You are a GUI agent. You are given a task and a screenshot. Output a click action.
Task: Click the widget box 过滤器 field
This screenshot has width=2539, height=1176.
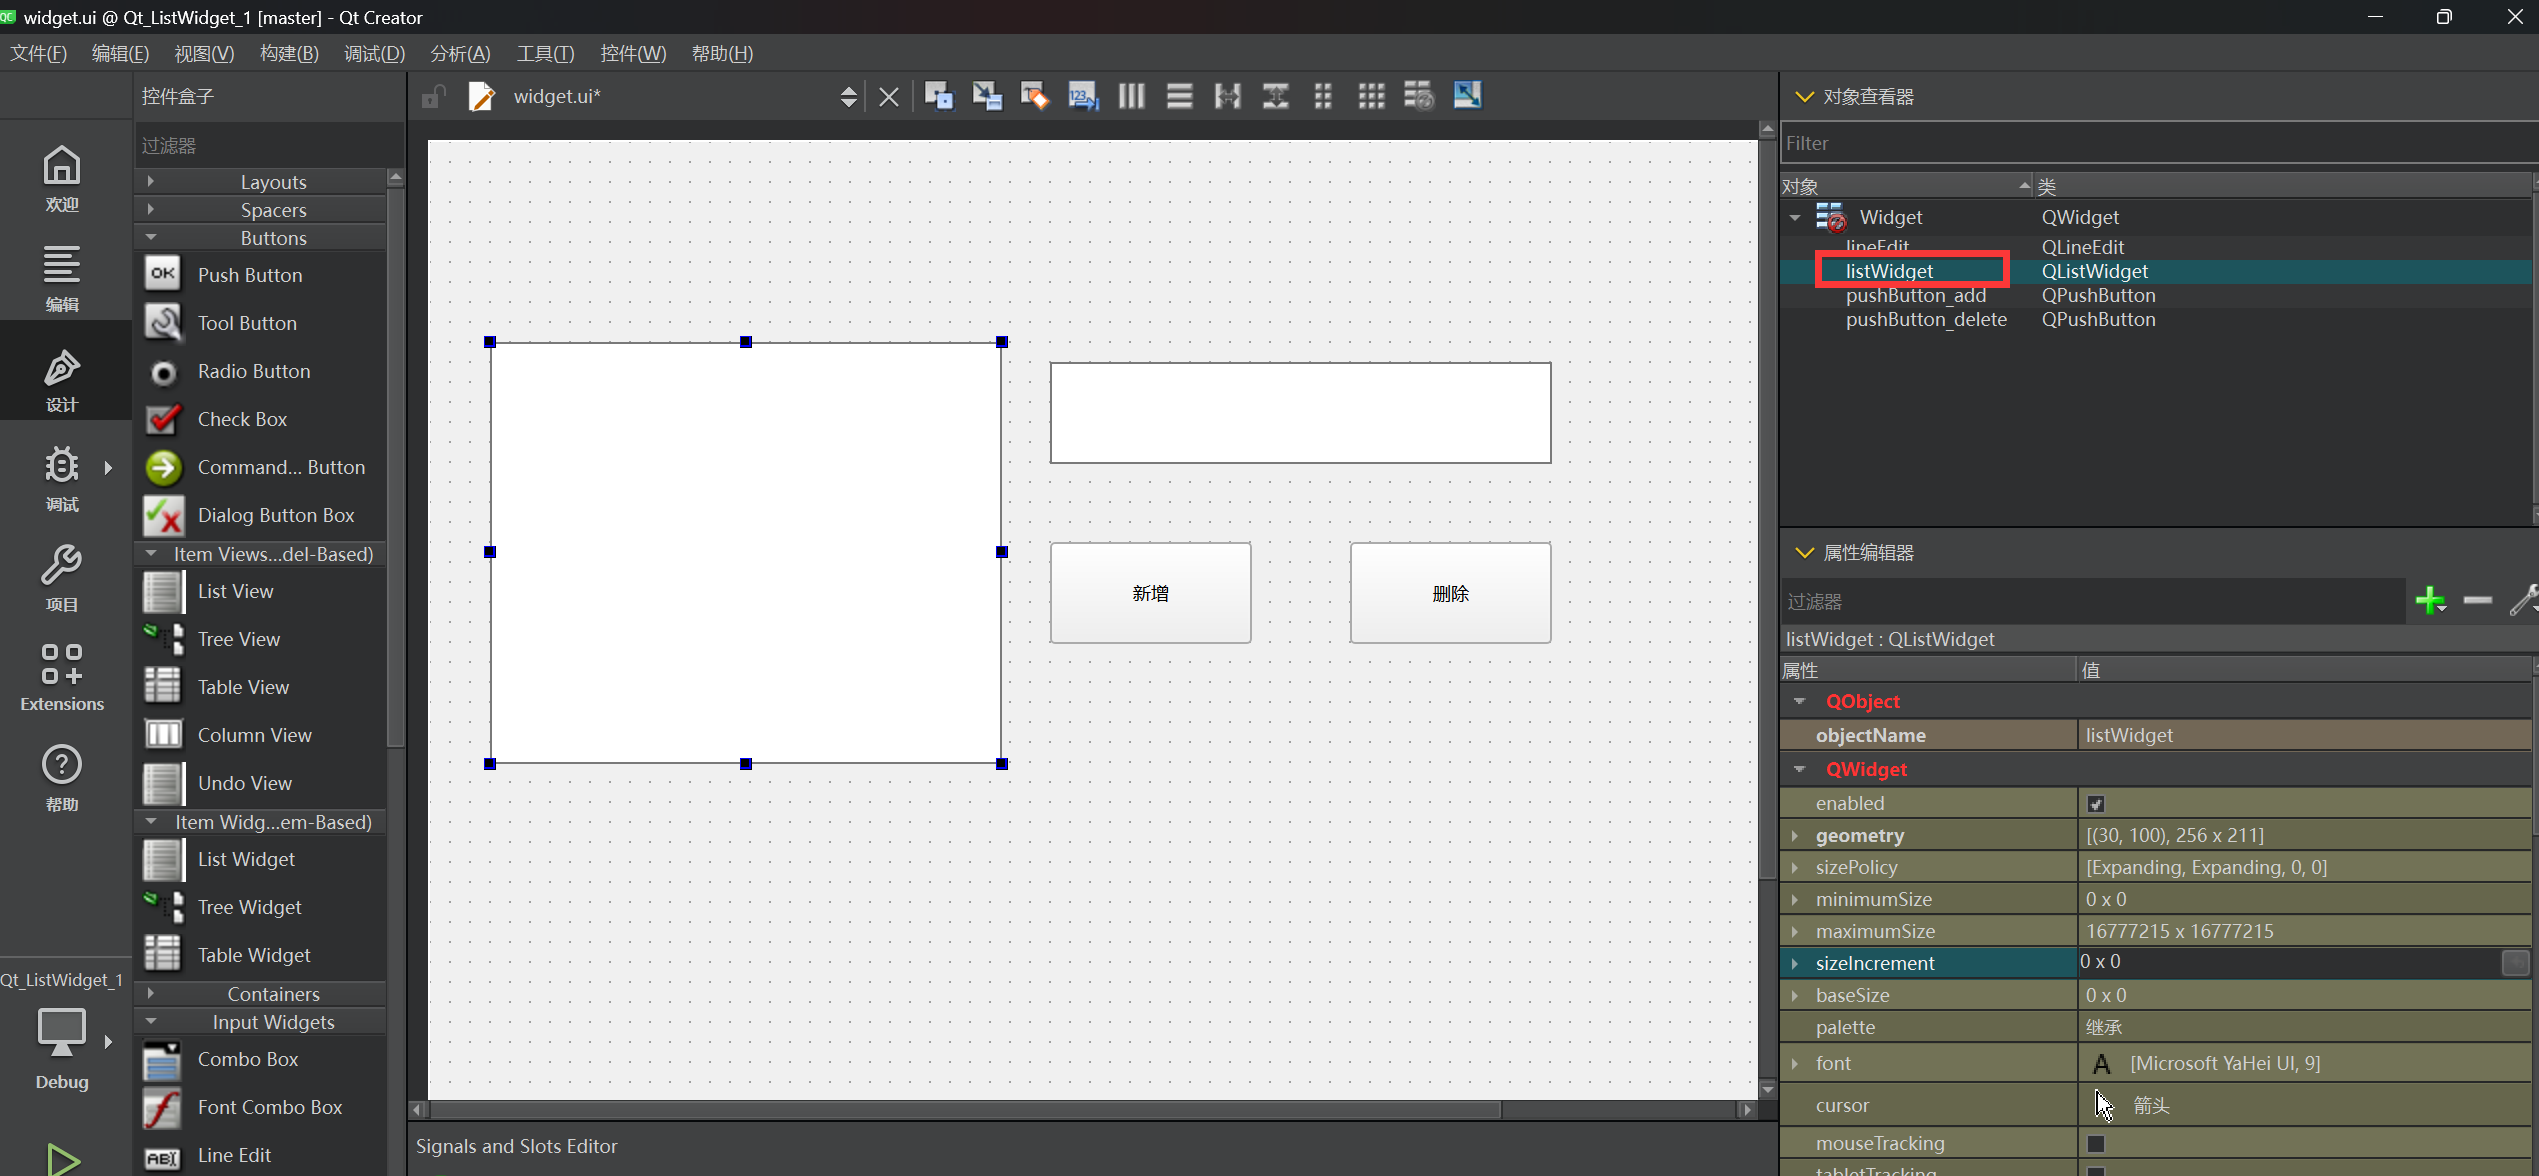coord(268,145)
